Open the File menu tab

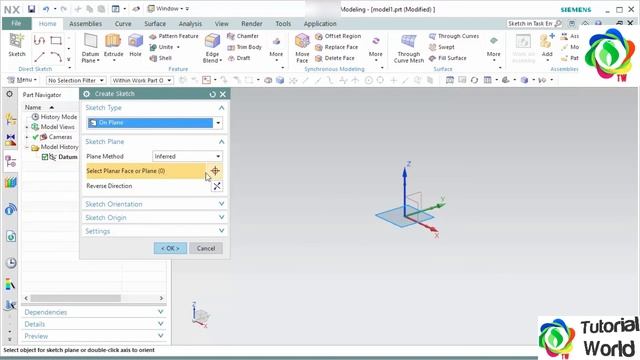pyautogui.click(x=16, y=23)
